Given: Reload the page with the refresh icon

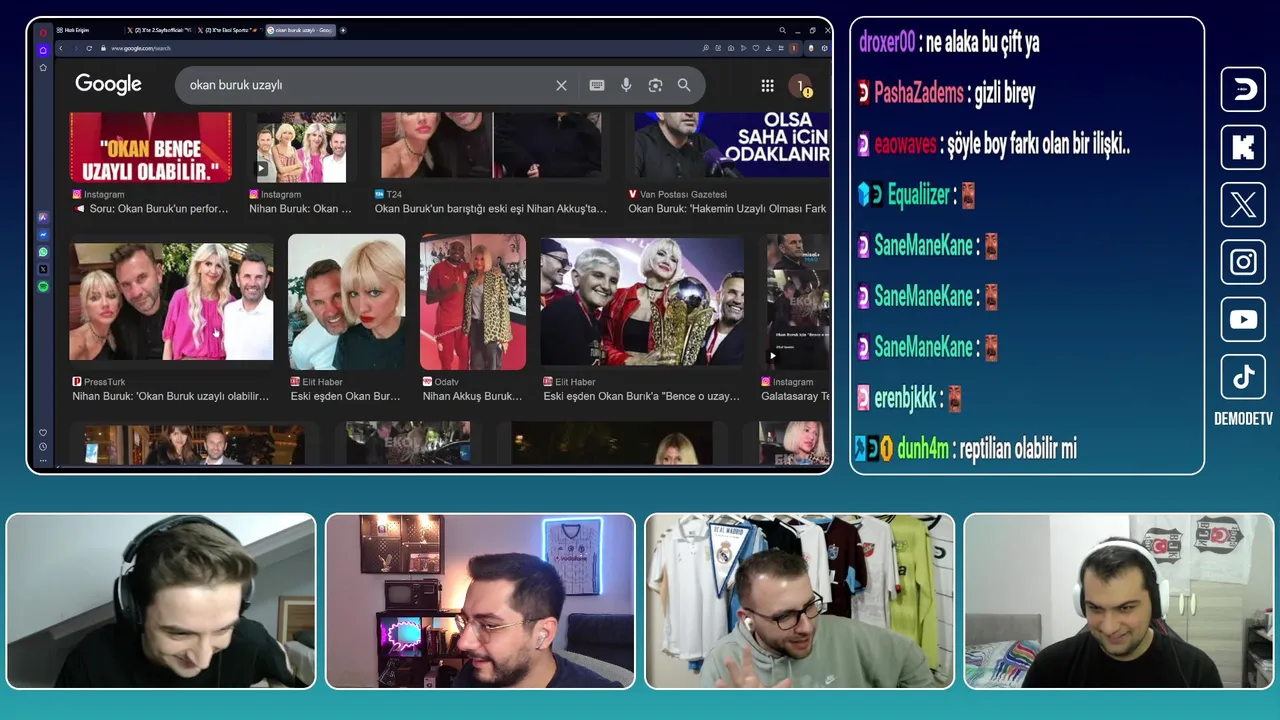Looking at the screenshot, I should tap(89, 48).
